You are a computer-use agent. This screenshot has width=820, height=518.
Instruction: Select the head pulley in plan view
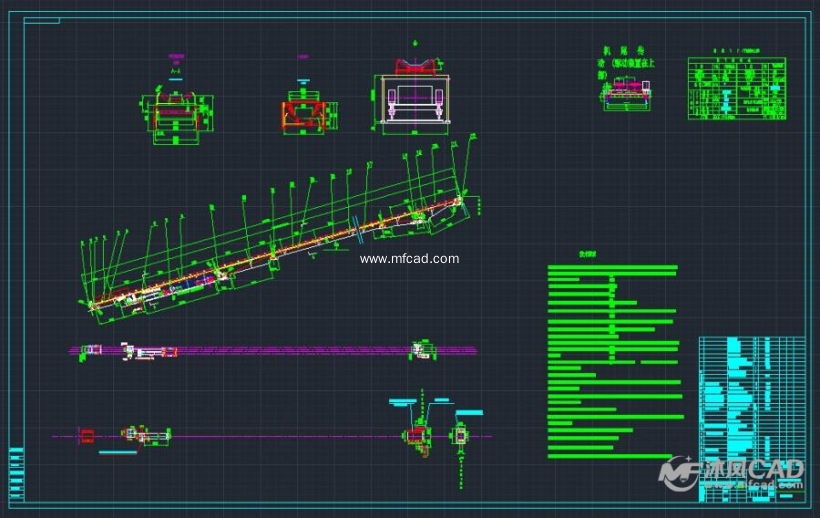click(422, 349)
